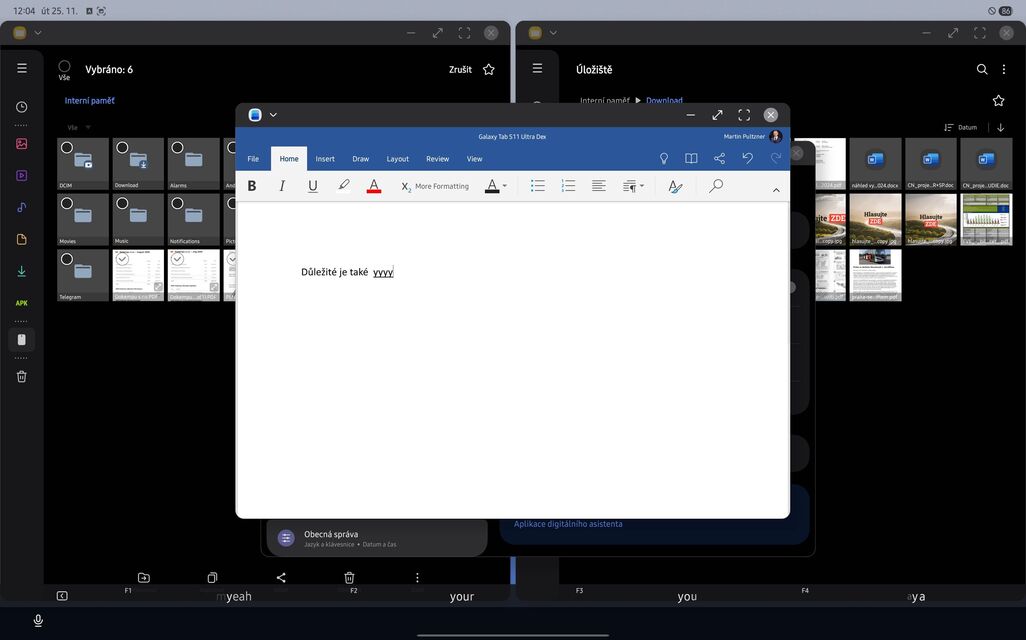Viewport: 1026px width, 640px height.
Task: Select the Movies folder checkbox
Action: pos(67,203)
